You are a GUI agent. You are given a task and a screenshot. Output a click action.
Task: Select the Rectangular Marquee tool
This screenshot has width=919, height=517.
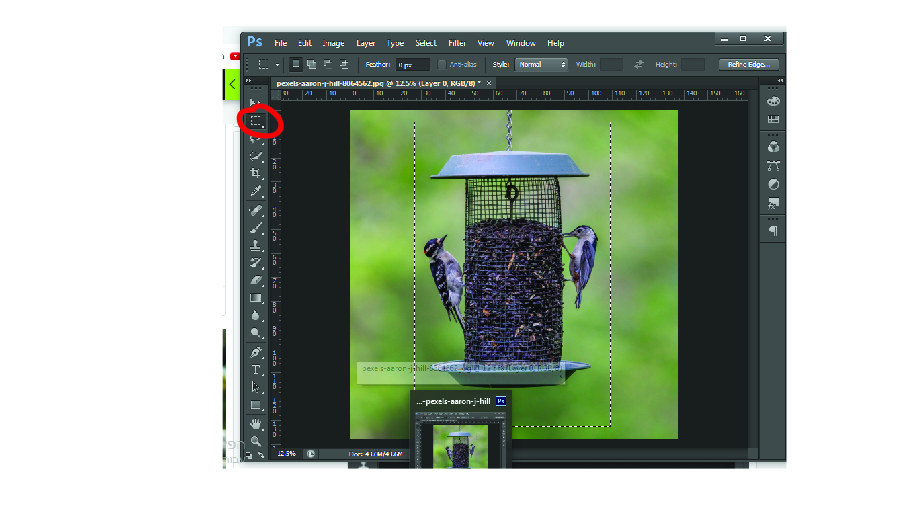(x=256, y=121)
